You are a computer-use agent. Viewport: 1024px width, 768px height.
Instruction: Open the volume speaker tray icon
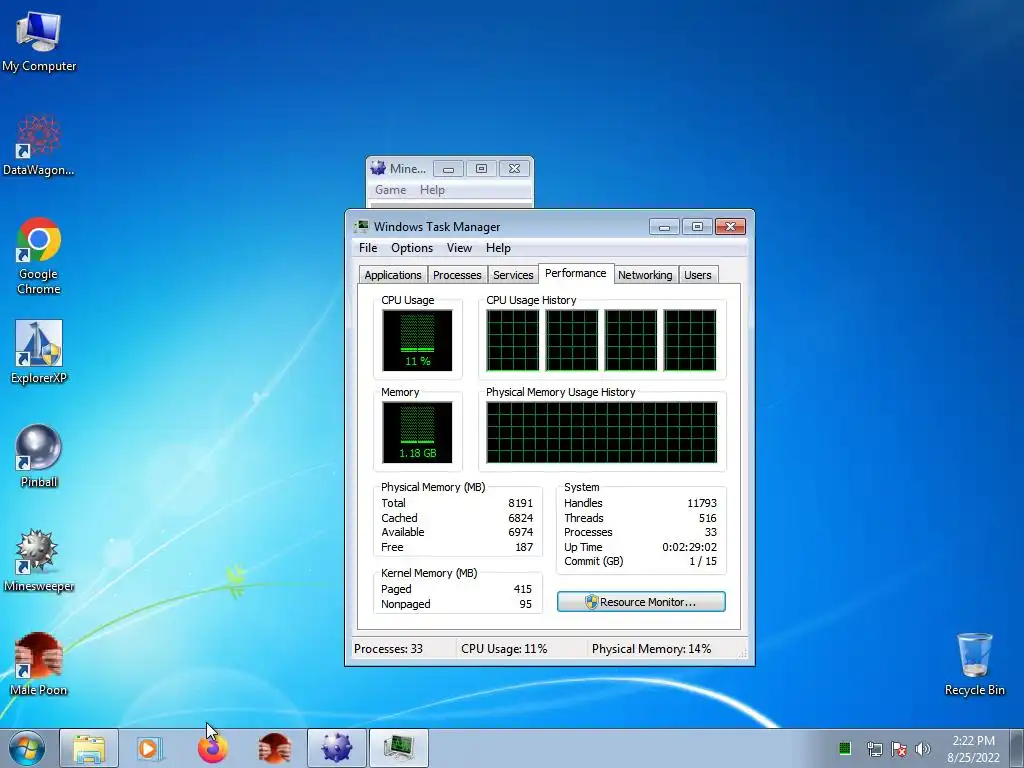923,748
